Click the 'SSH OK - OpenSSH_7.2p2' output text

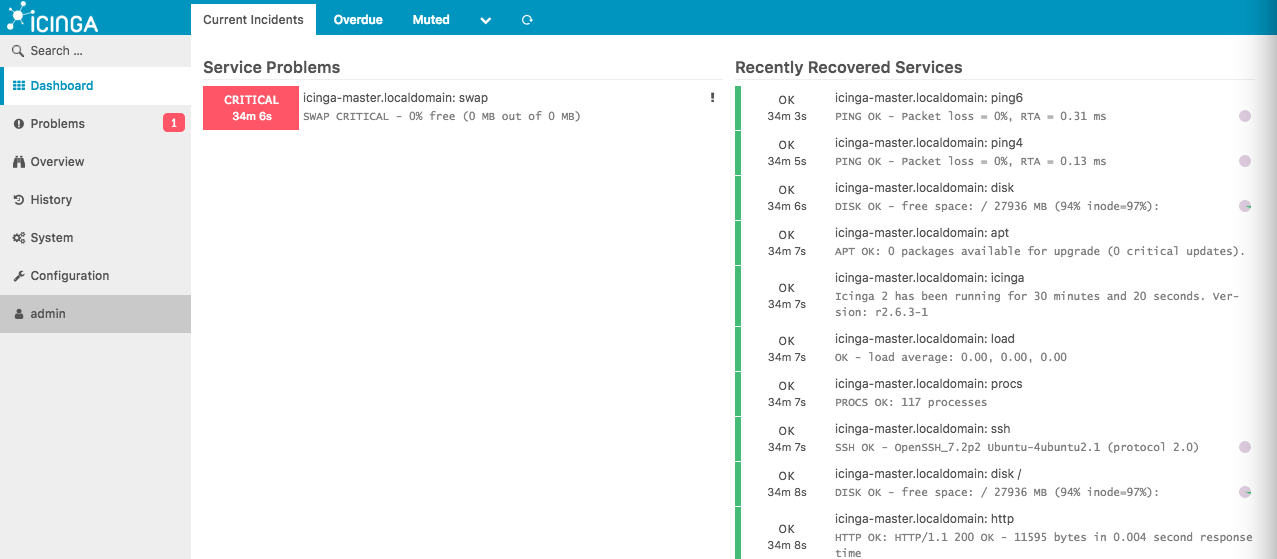point(1016,447)
